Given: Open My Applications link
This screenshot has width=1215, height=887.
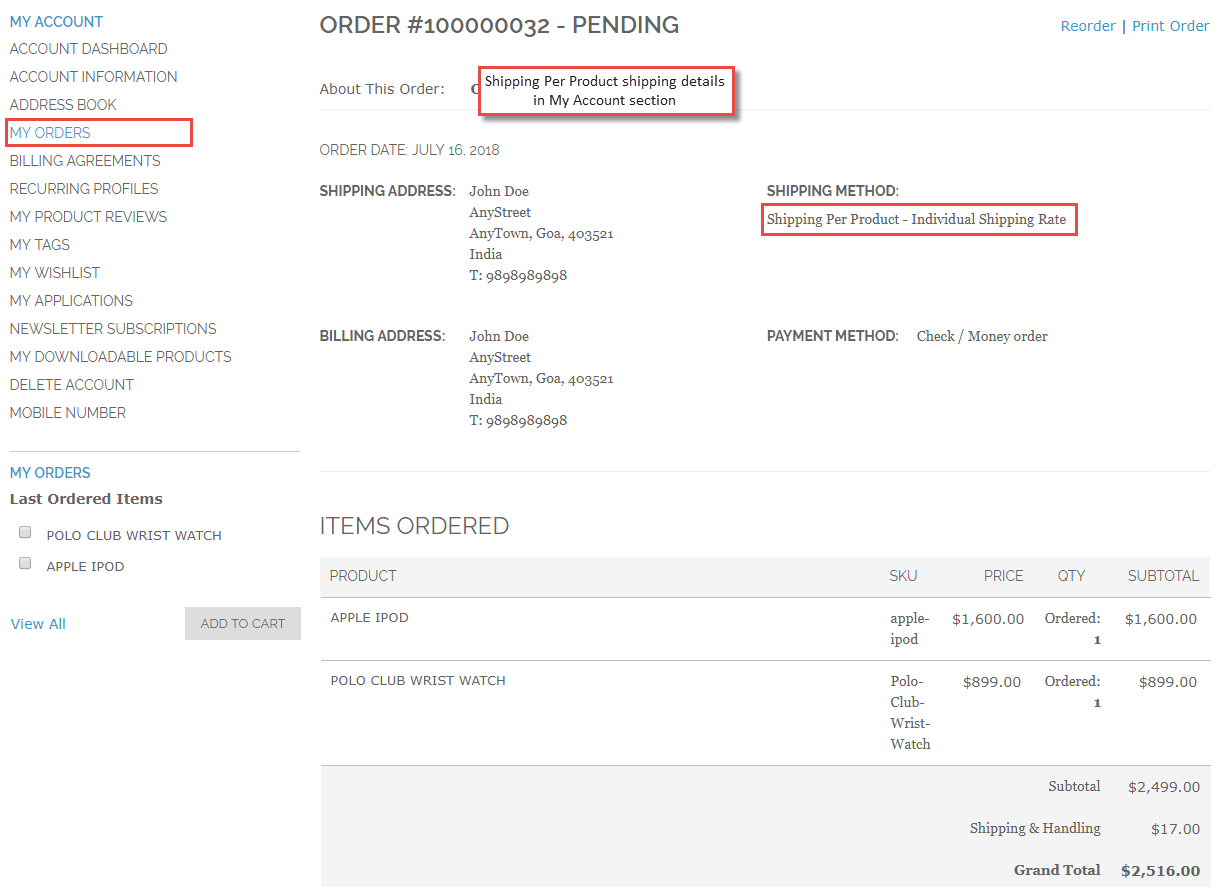Looking at the screenshot, I should pos(71,301).
